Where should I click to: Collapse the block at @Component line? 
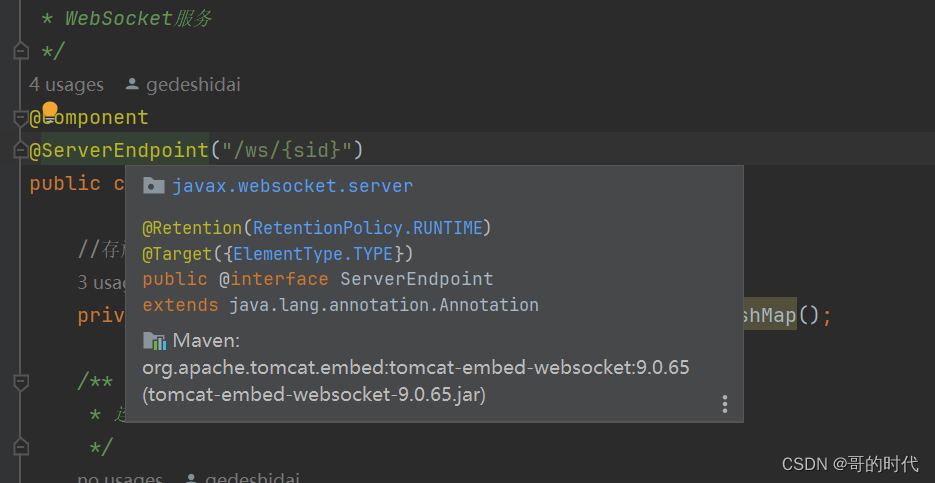pos(21,118)
